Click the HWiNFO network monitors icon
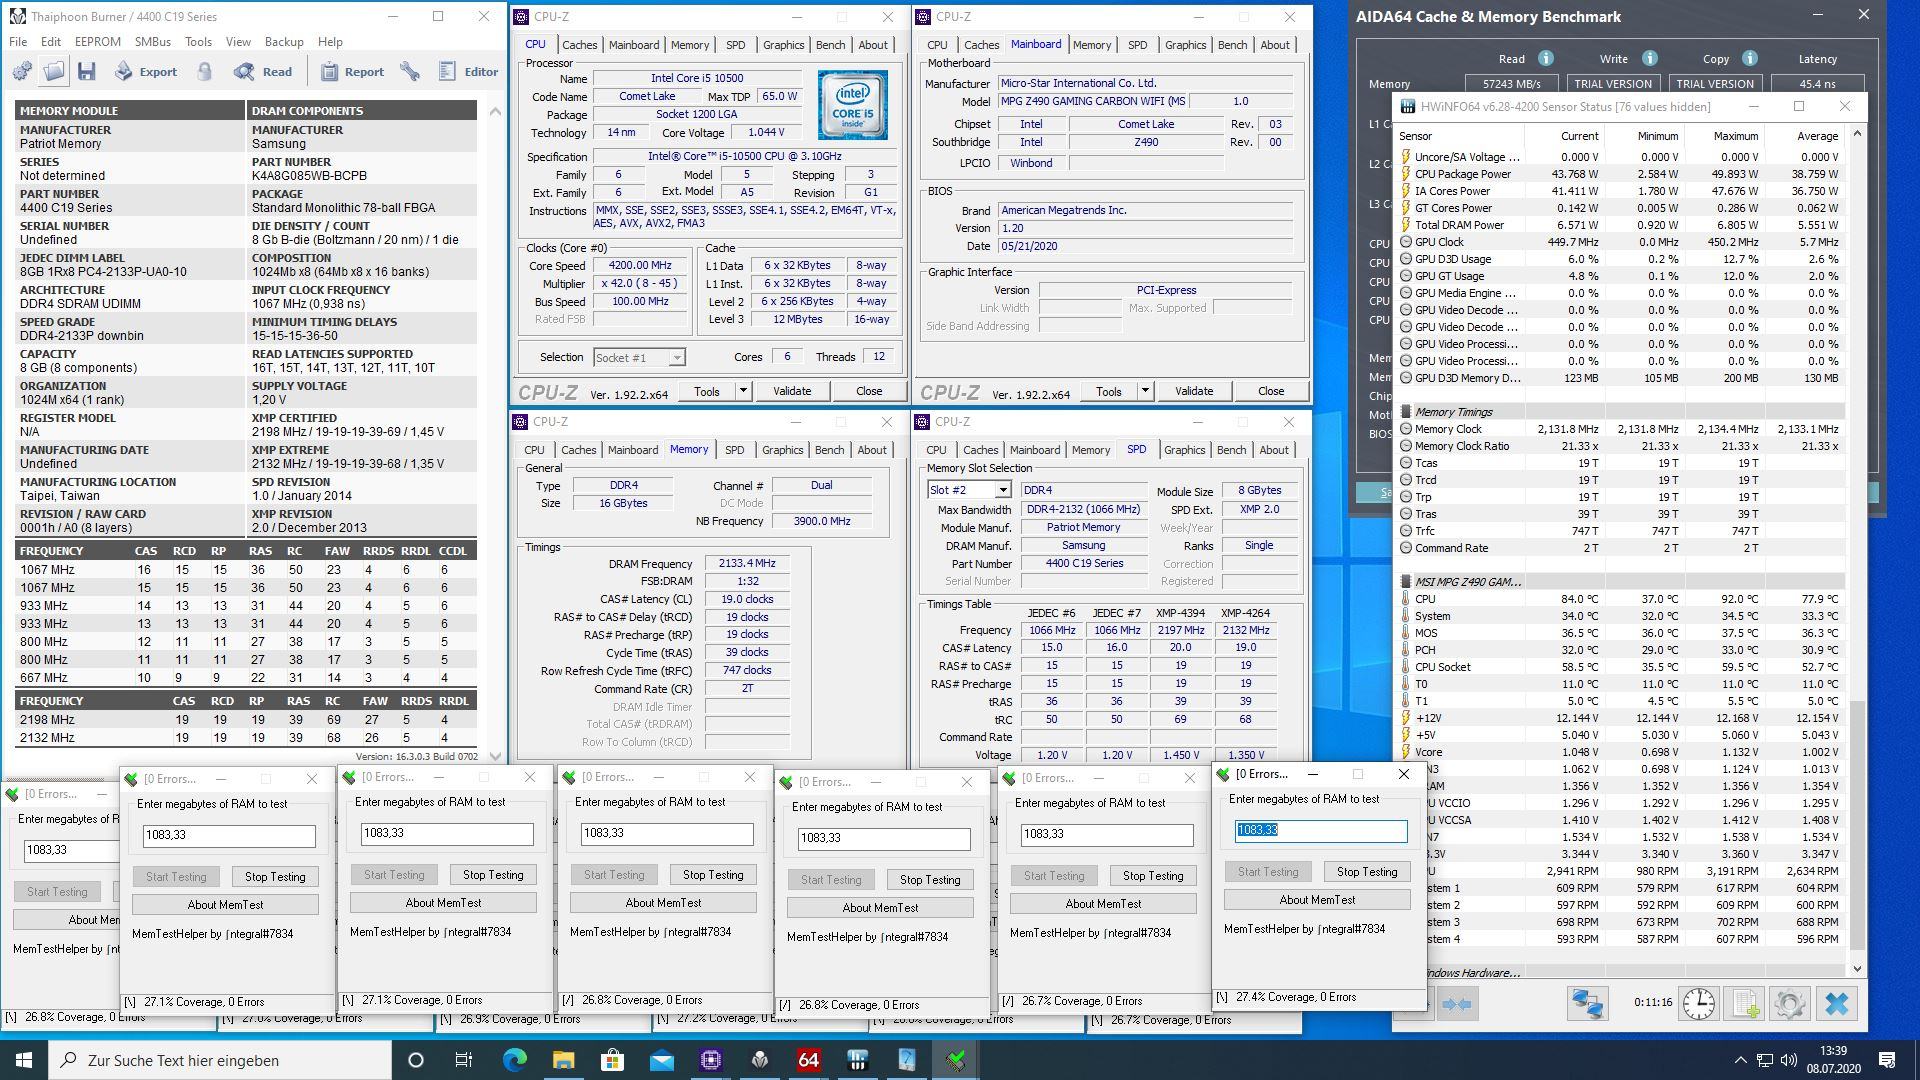 [x=1587, y=1003]
